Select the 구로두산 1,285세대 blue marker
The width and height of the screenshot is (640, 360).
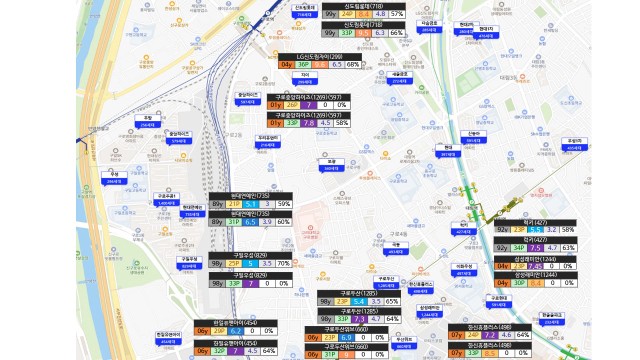(x=386, y=282)
